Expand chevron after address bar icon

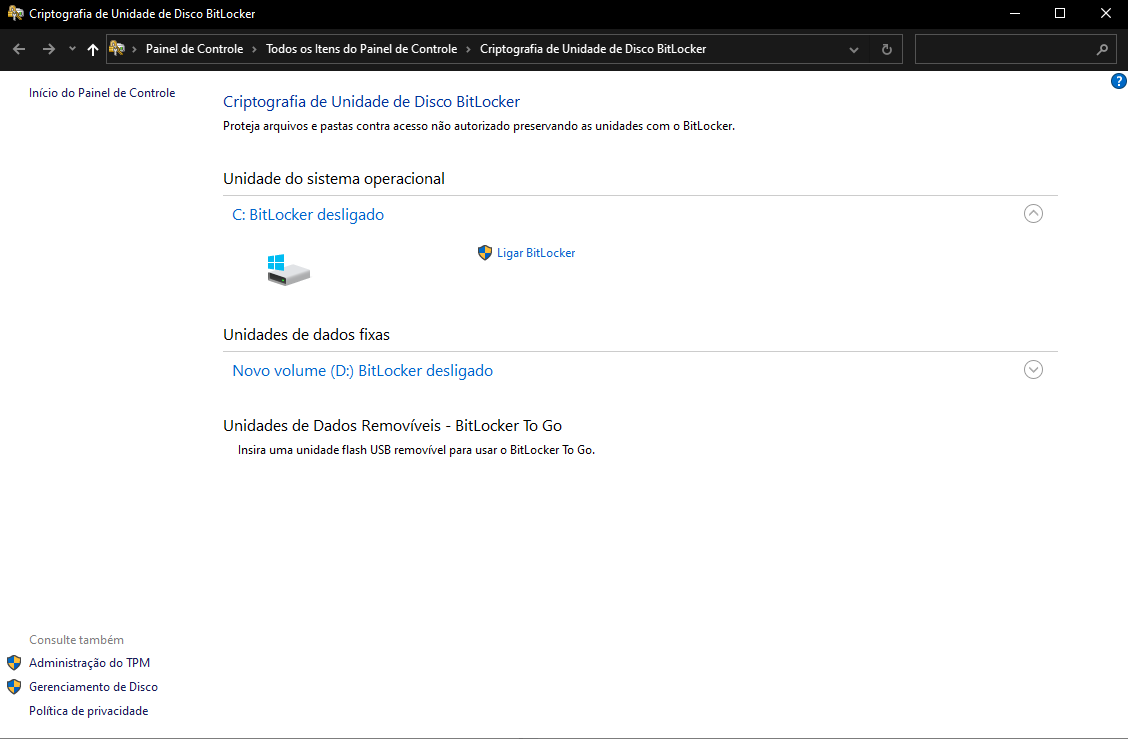point(135,49)
